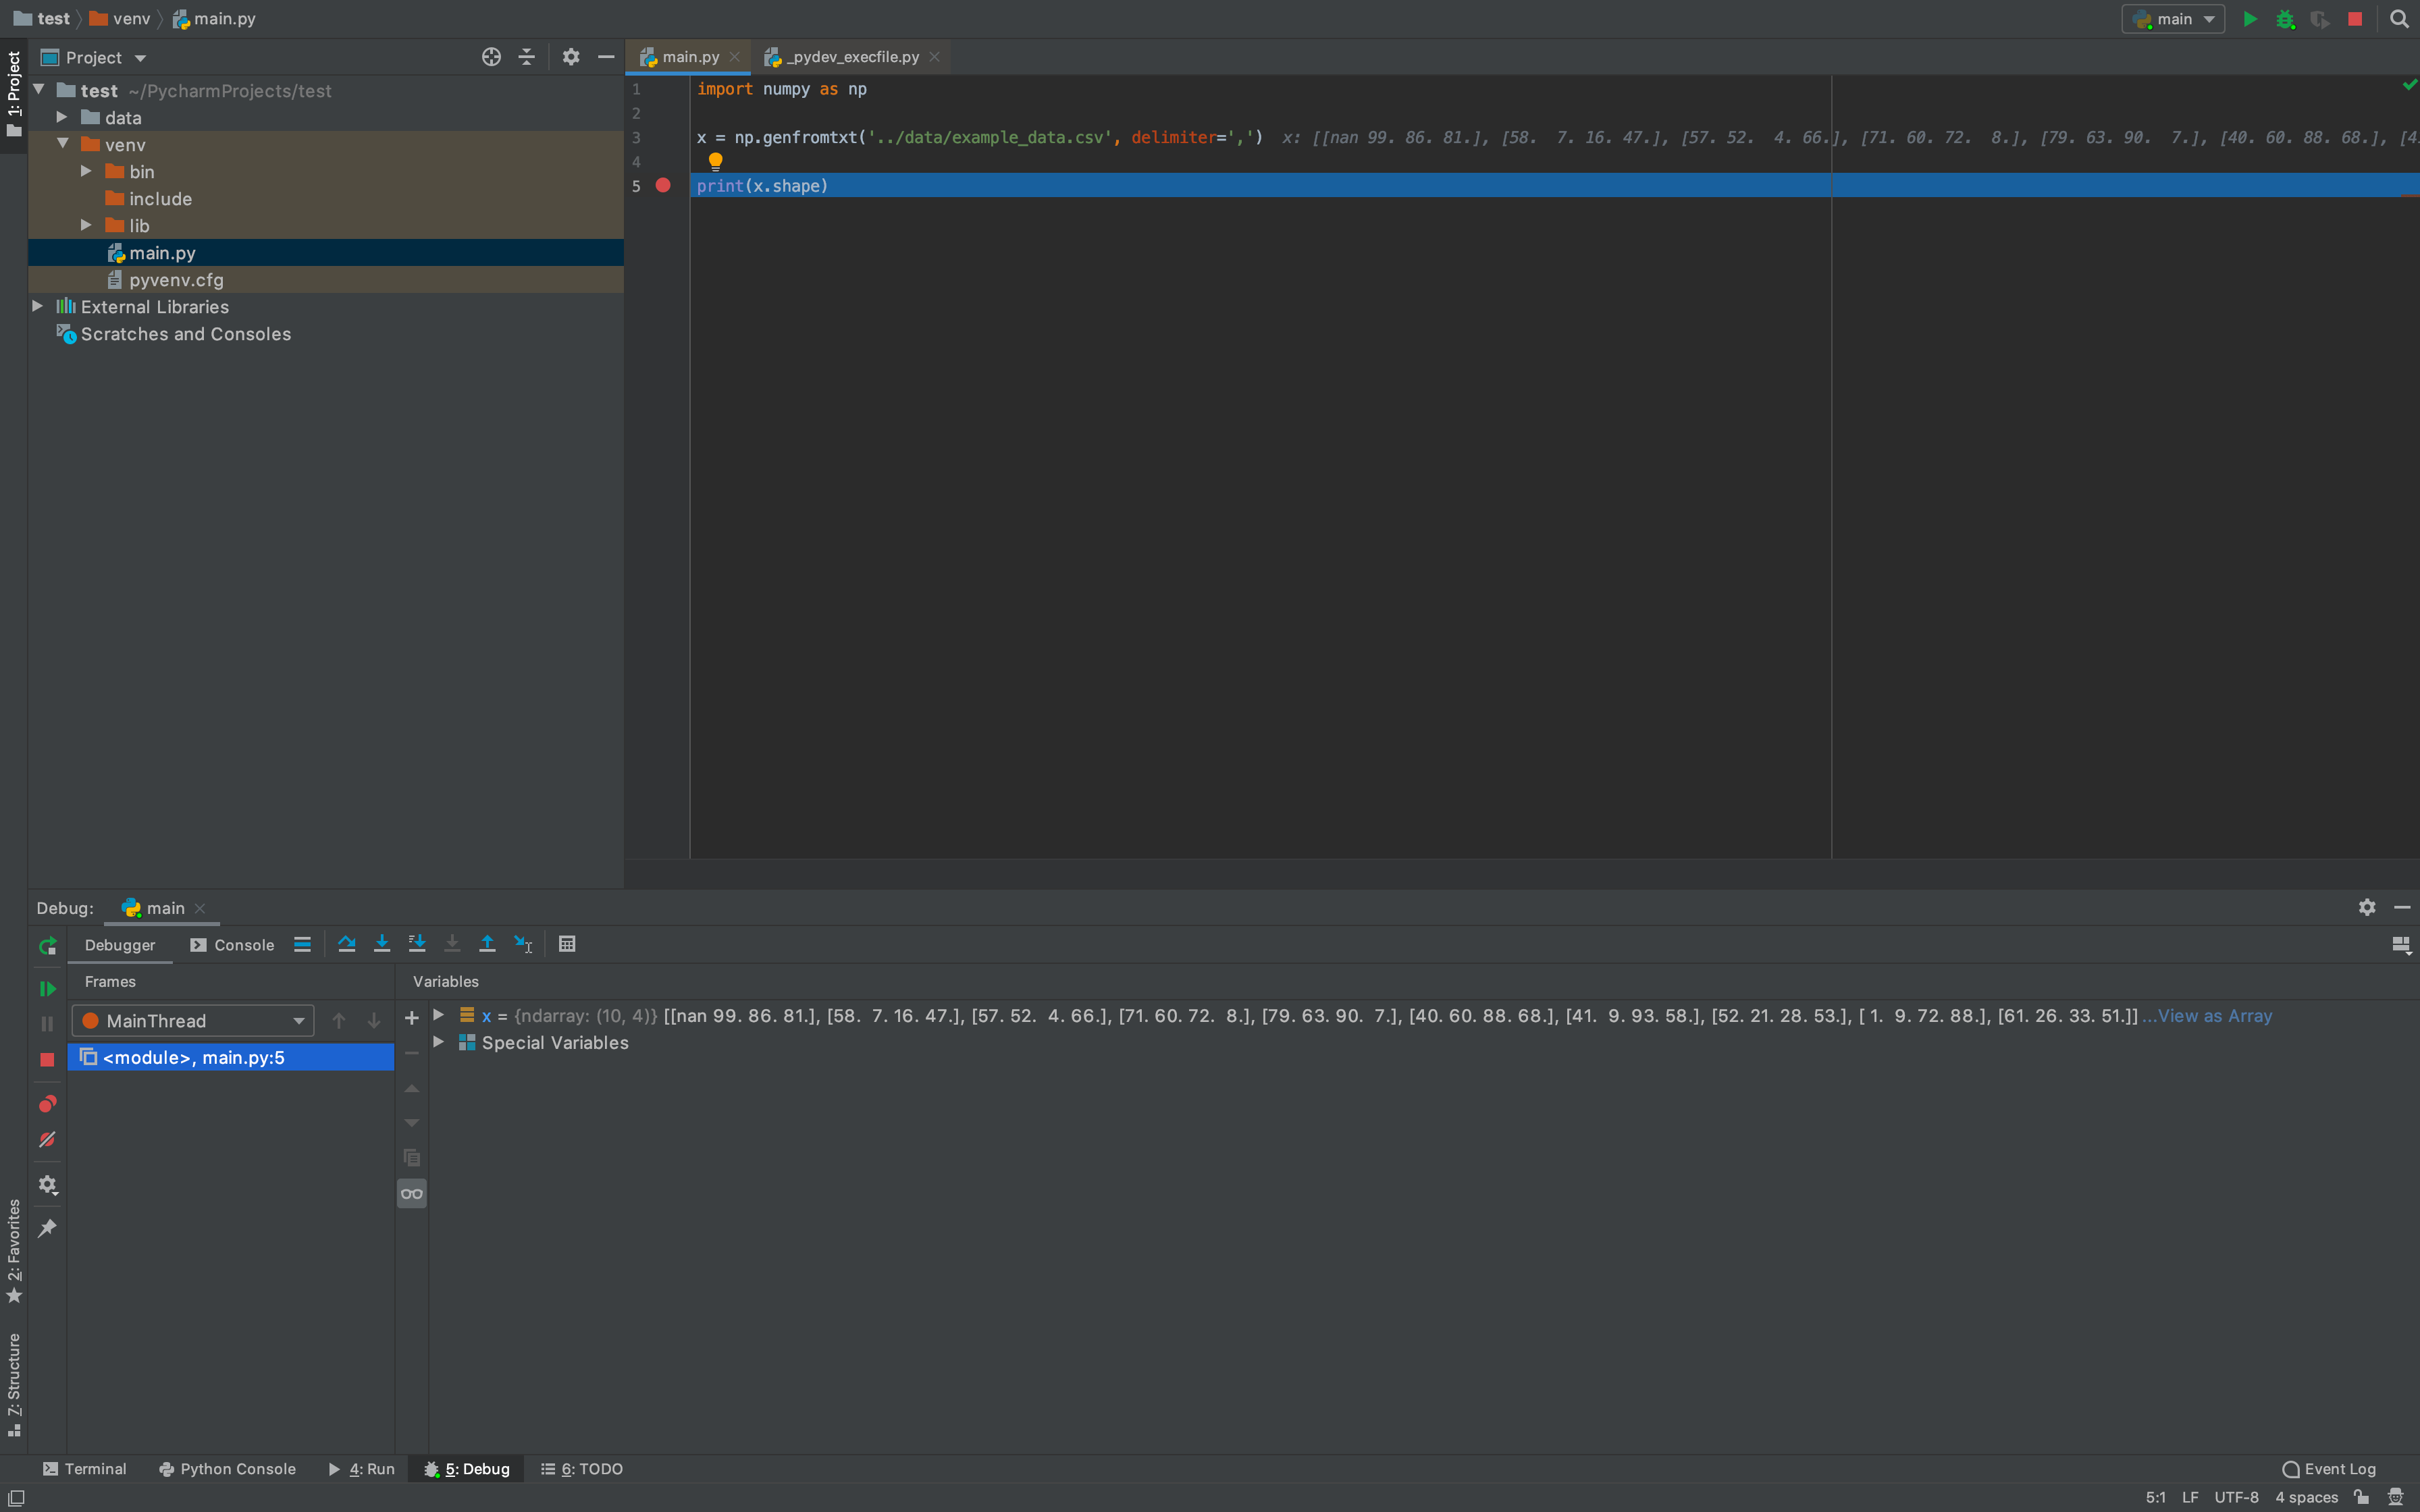Screen dimensions: 2420x1512
Task: Open the MainThread dropdown
Action: click(193, 1020)
